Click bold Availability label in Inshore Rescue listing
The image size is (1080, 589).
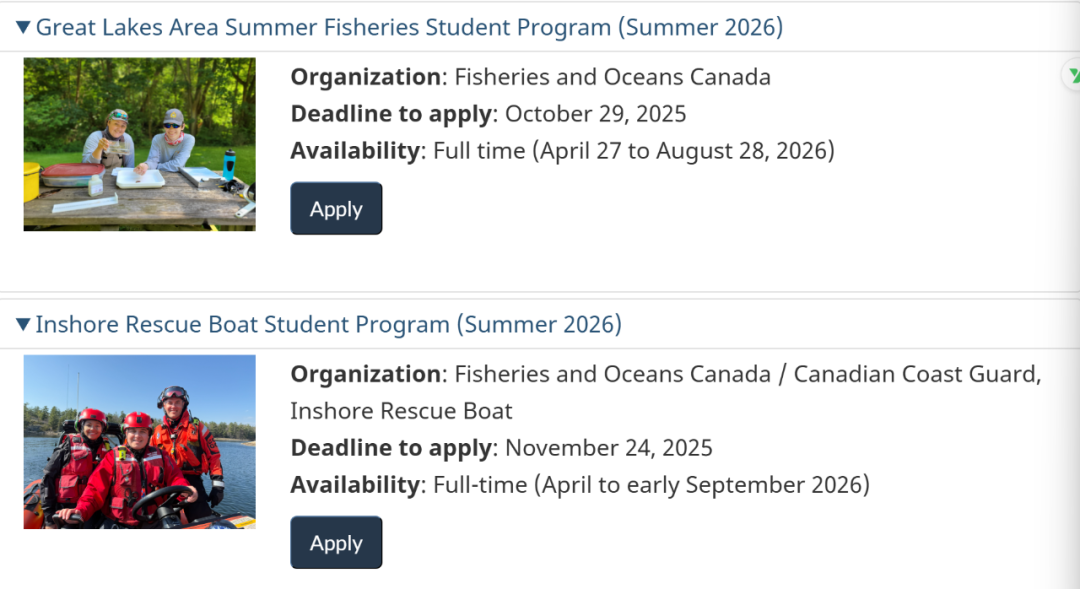click(354, 485)
